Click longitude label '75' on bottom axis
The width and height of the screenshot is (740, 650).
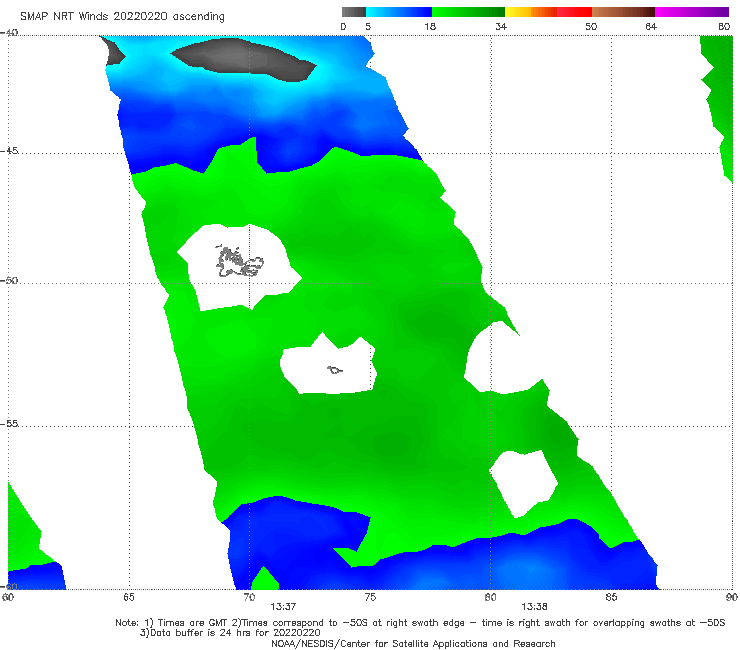[x=370, y=598]
